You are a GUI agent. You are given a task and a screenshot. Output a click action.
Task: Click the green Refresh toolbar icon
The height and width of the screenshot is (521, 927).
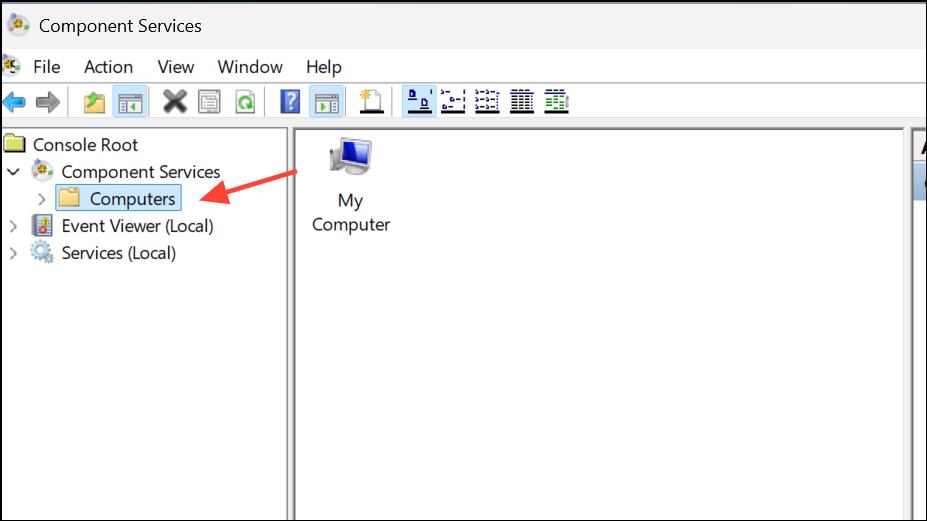pos(244,101)
